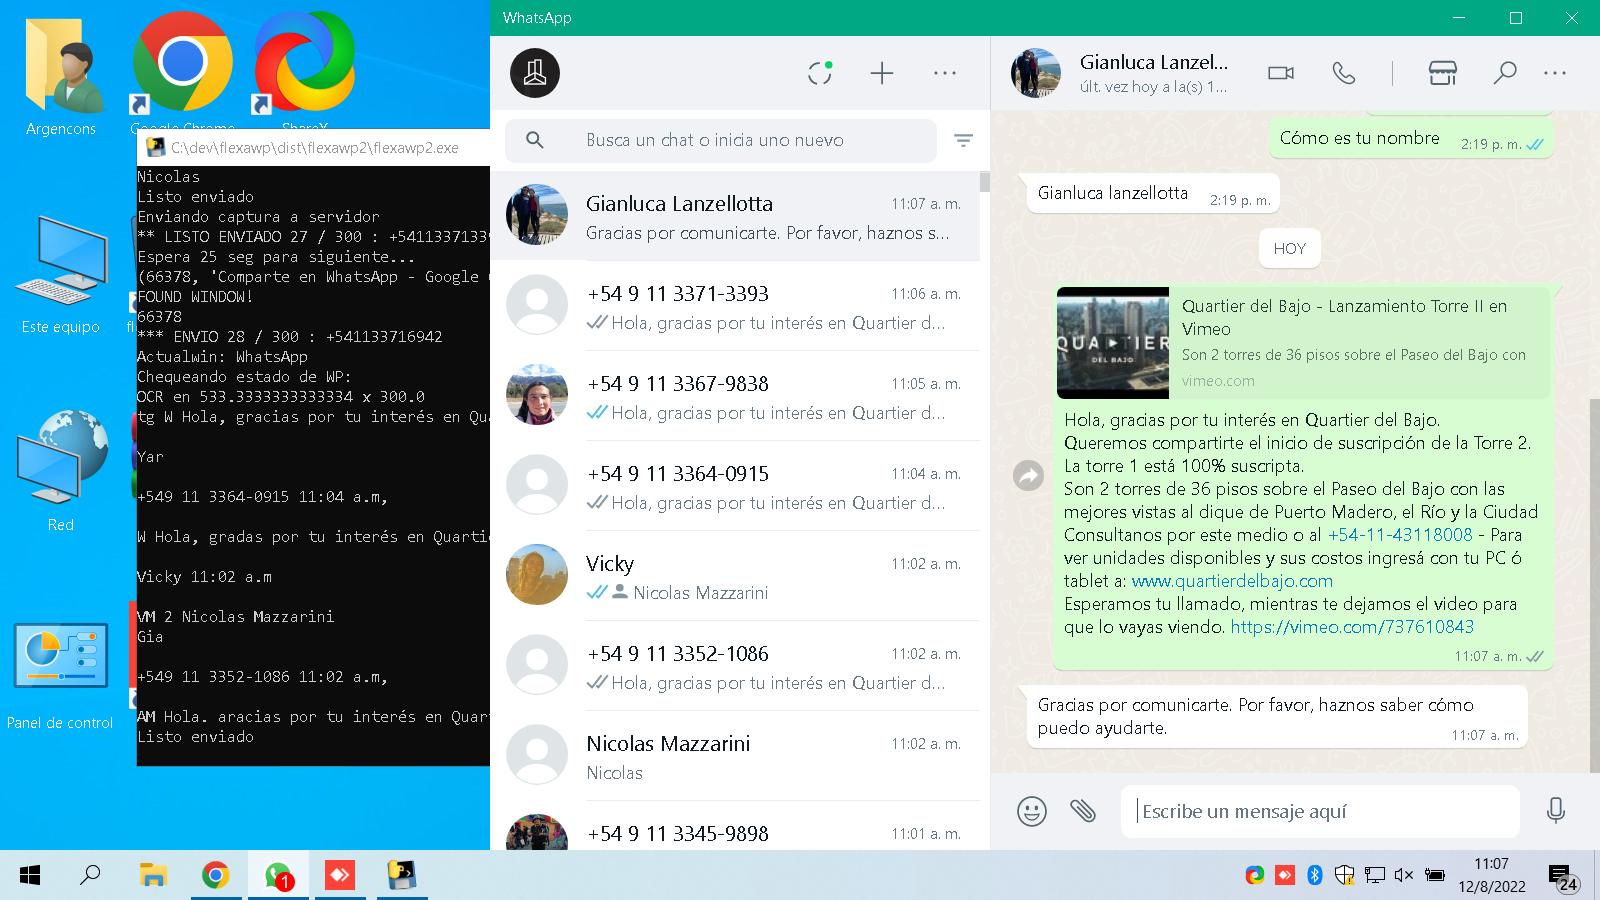
Task: Click the 'Busca un chat' search field
Action: pyautogui.click(x=721, y=141)
